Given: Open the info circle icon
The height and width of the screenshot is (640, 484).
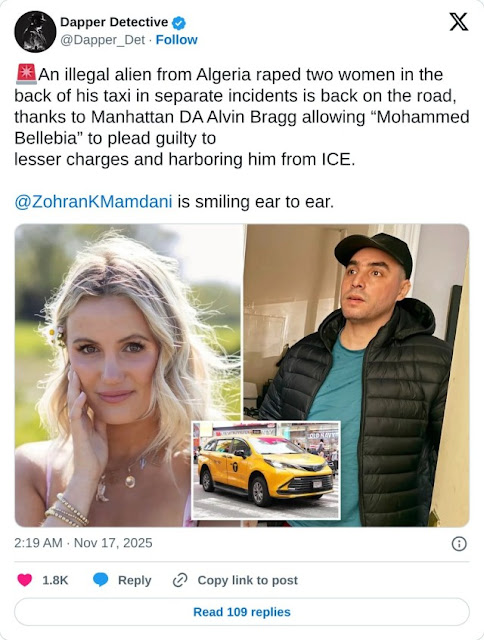Looking at the screenshot, I should tap(459, 544).
